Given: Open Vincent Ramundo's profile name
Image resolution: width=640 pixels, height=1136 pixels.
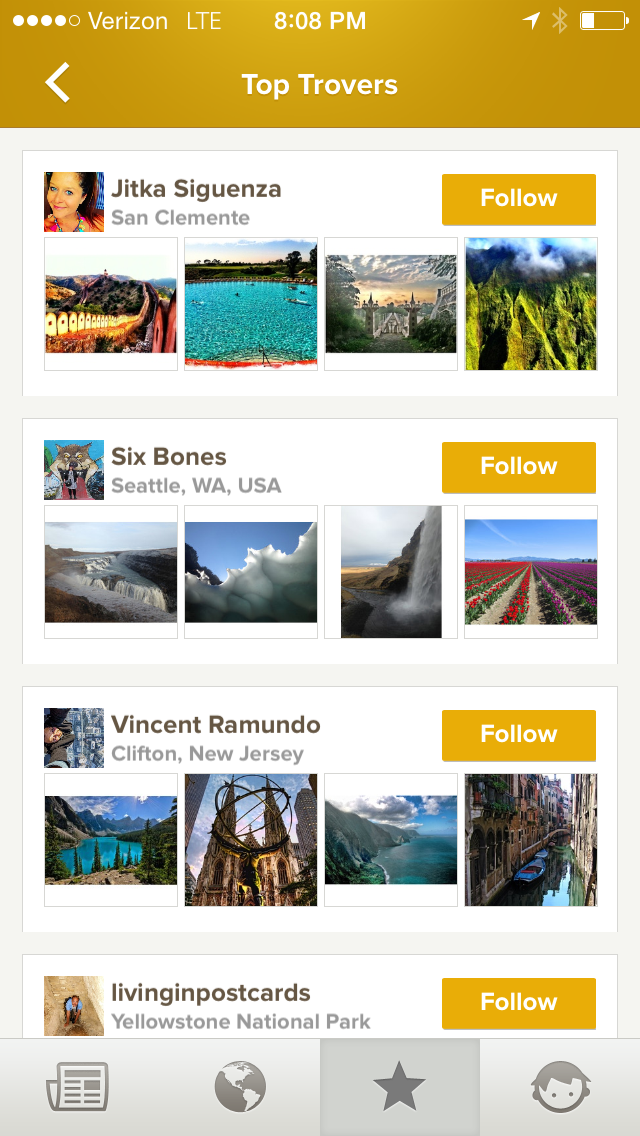Looking at the screenshot, I should (x=216, y=725).
